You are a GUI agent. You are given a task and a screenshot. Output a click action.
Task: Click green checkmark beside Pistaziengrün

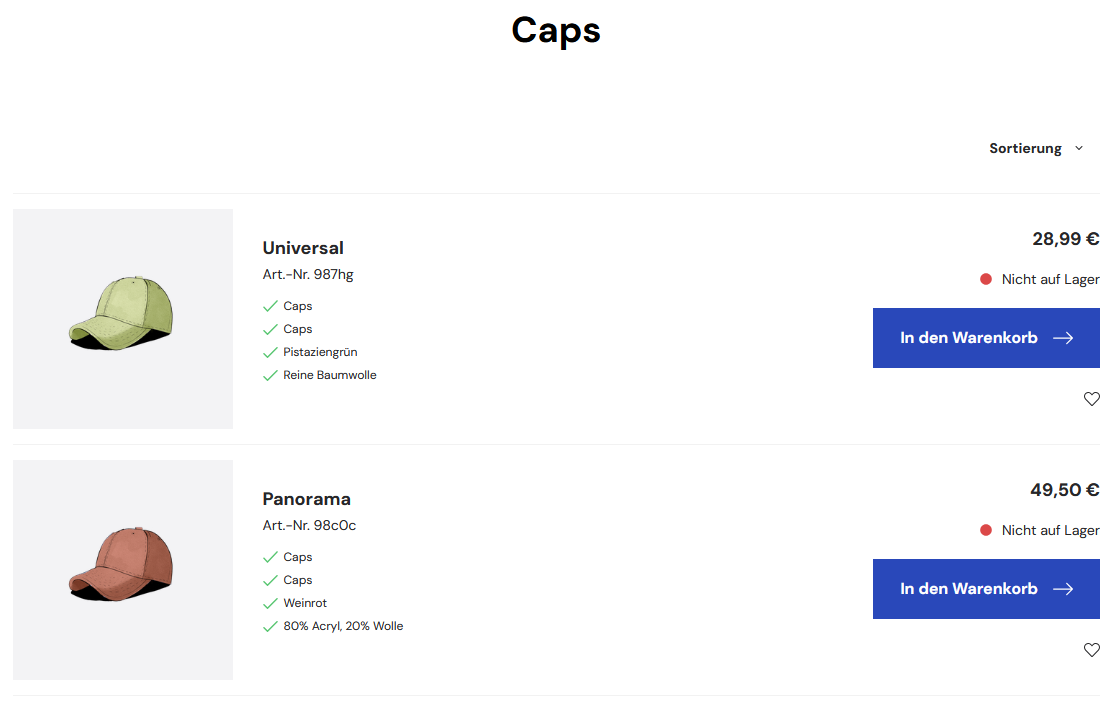[270, 353]
